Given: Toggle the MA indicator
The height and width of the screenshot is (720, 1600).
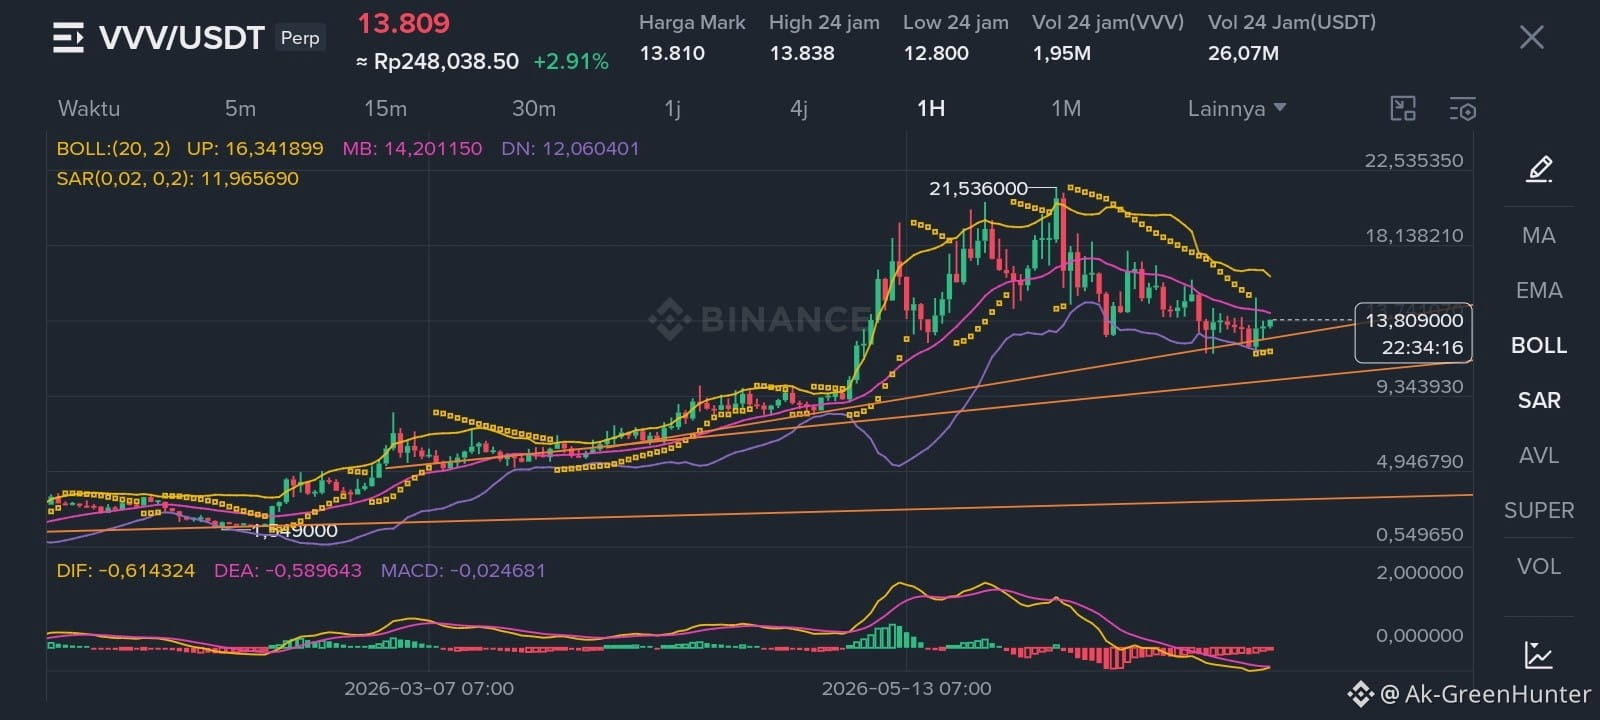Looking at the screenshot, I should [1538, 235].
